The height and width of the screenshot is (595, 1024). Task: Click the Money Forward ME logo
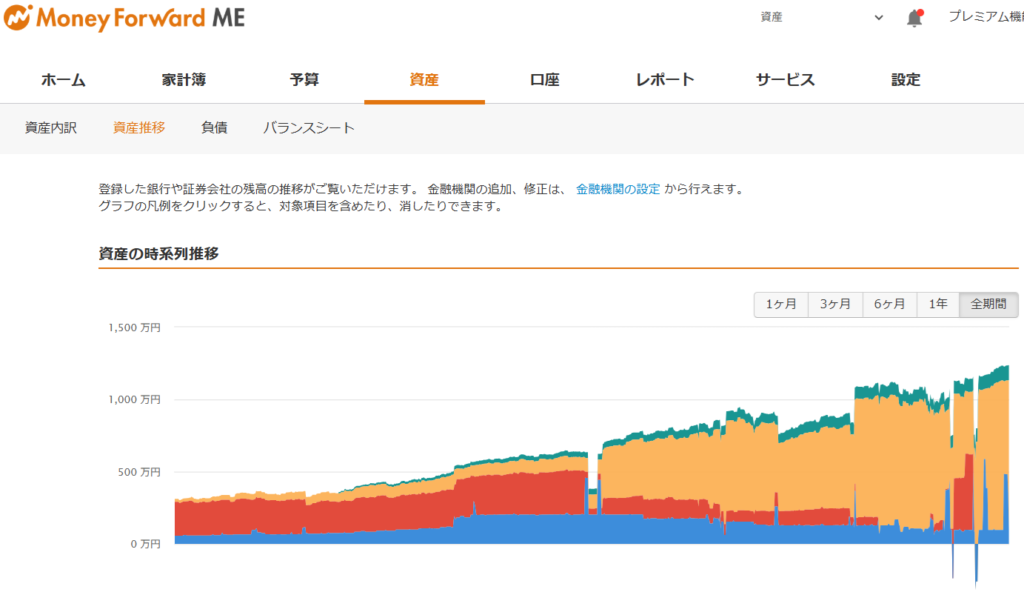coord(125,18)
